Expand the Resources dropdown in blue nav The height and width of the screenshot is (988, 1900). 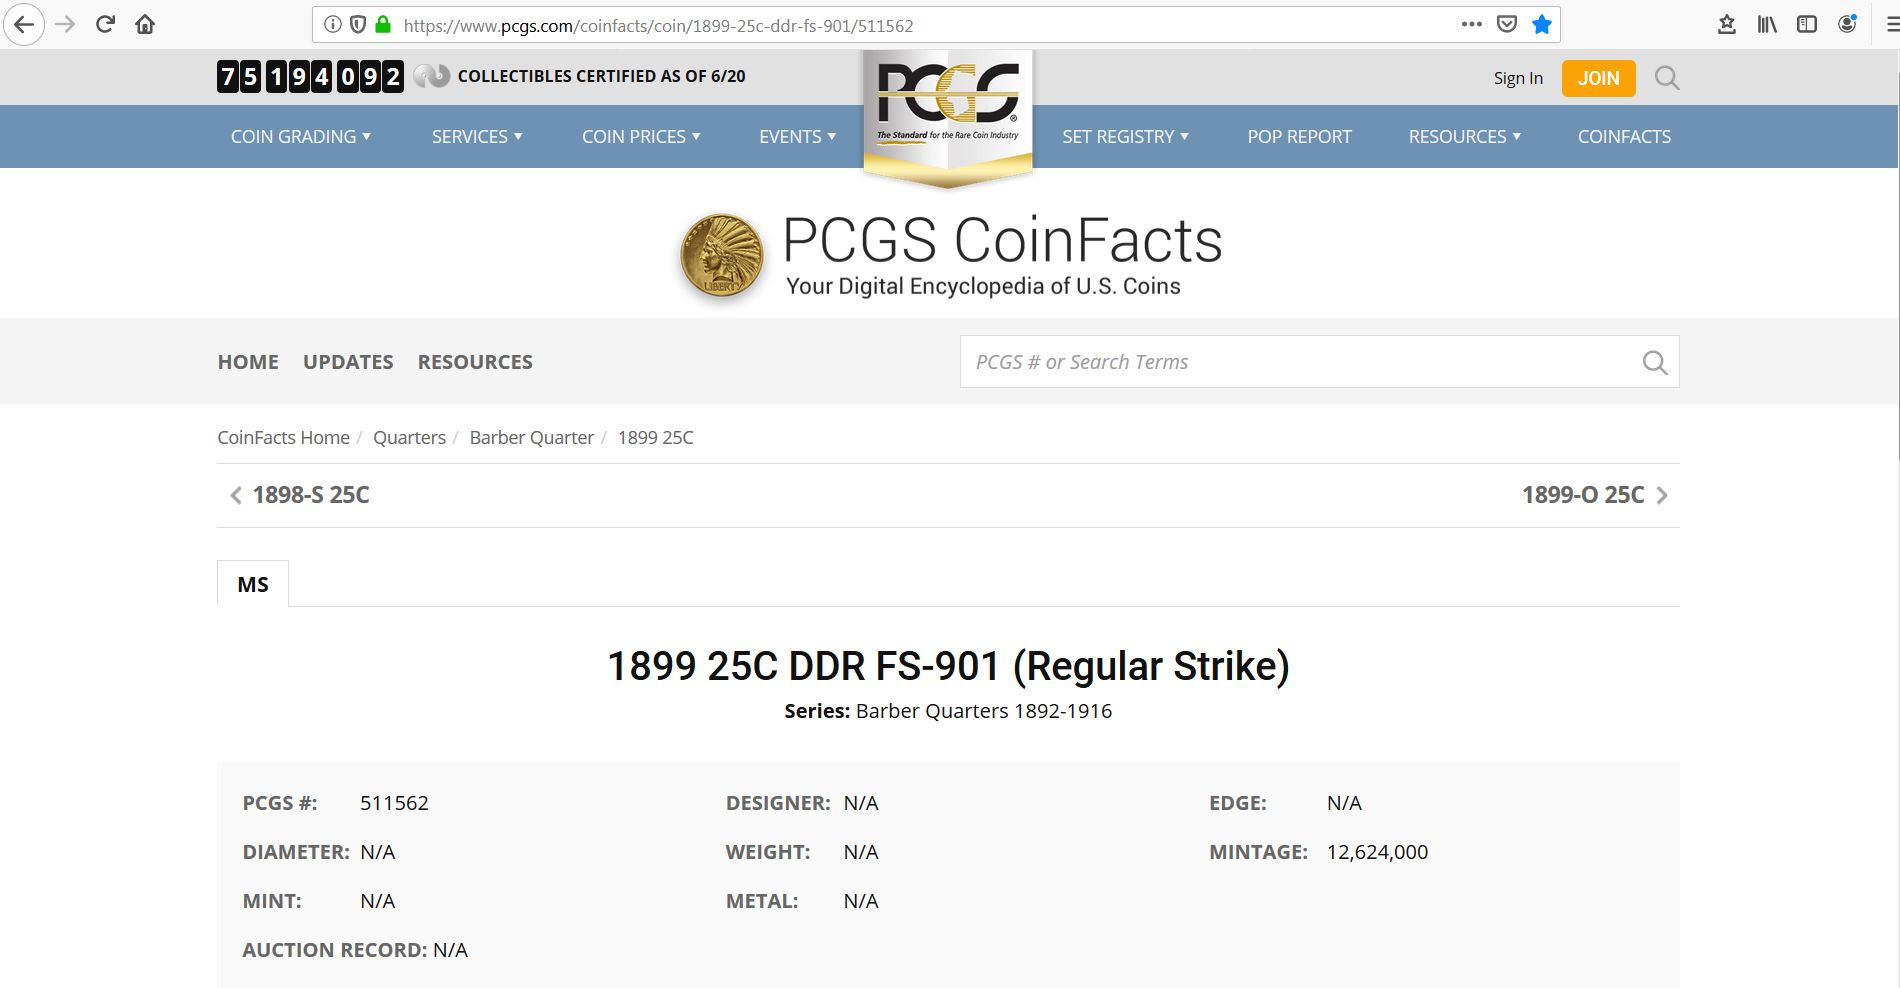1464,136
